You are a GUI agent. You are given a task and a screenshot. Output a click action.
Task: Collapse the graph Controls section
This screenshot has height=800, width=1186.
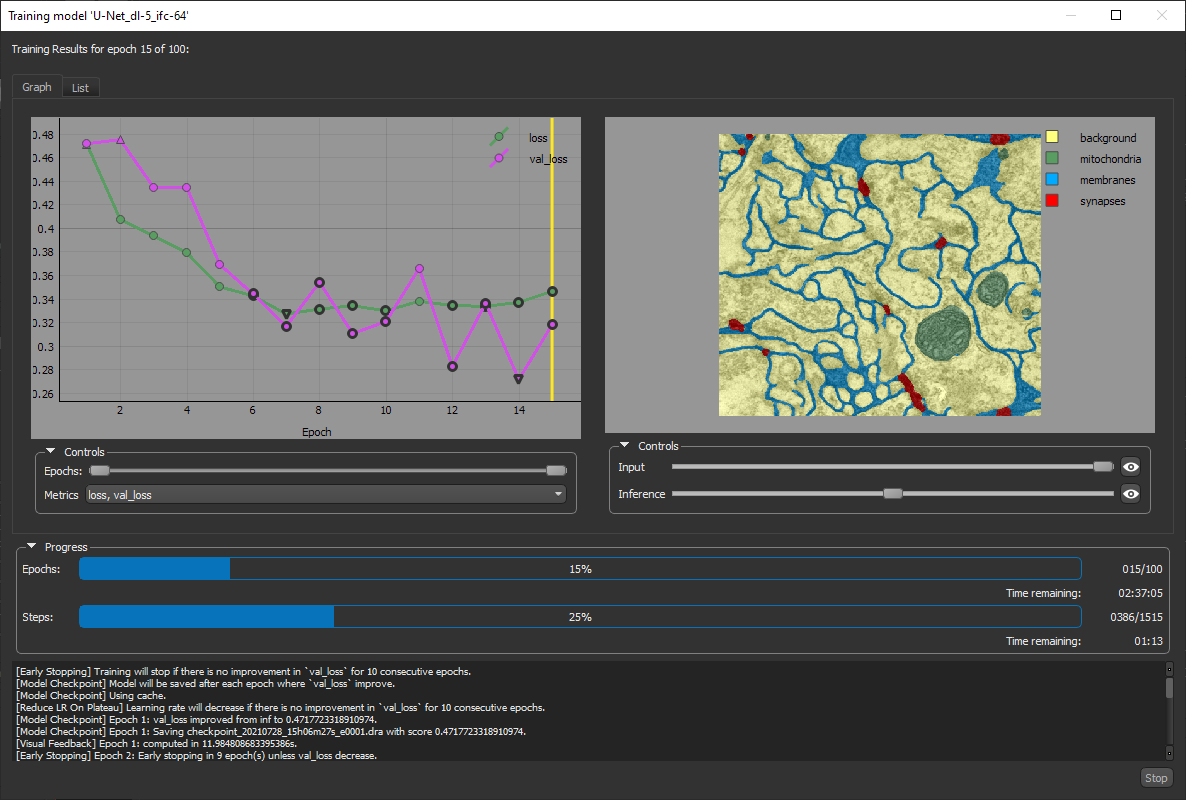tap(51, 452)
